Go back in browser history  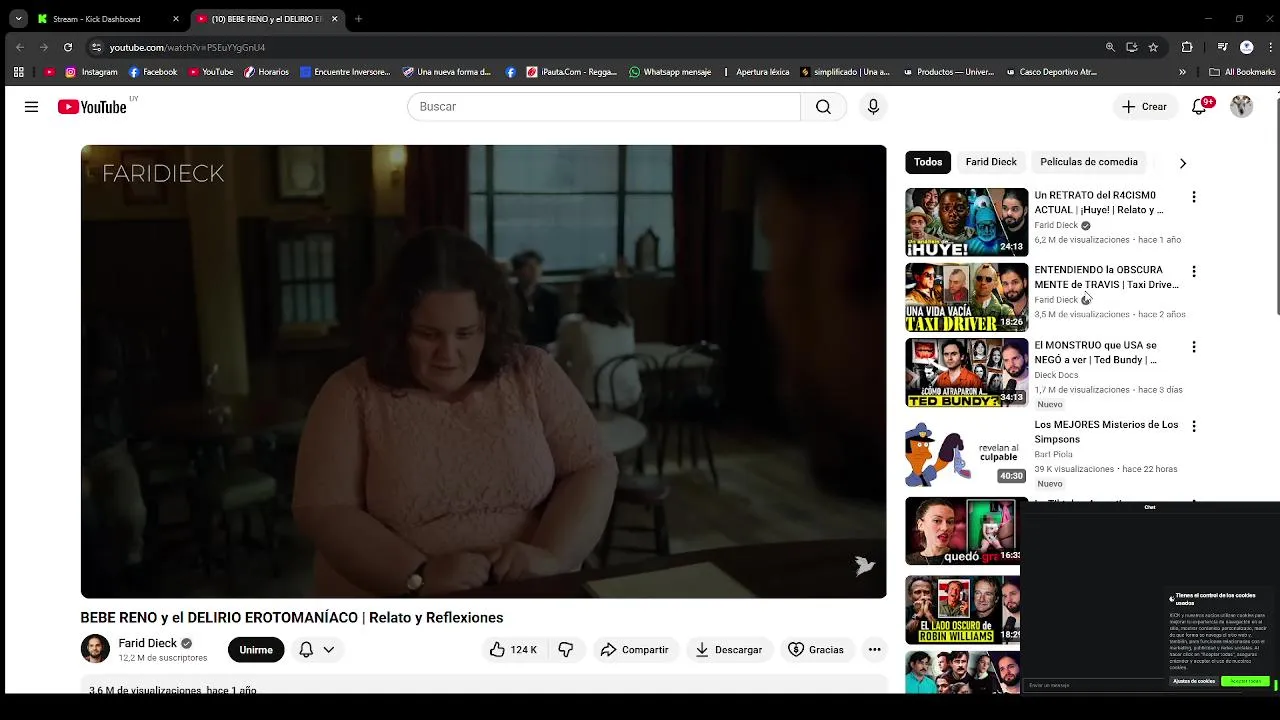[19, 47]
